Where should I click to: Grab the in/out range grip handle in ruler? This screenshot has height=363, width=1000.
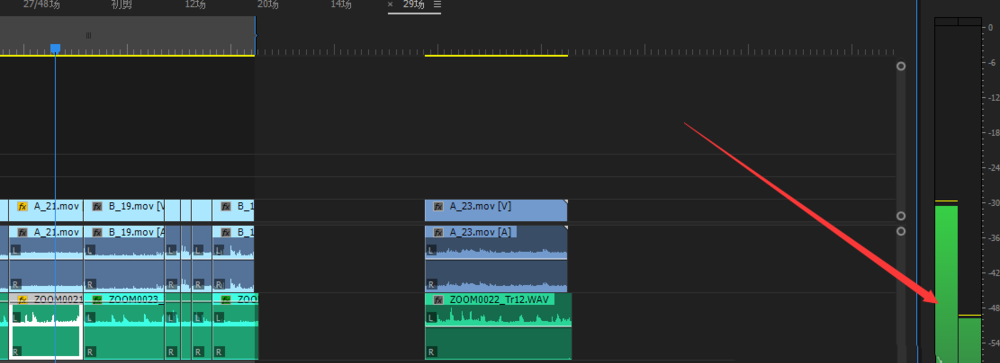[x=88, y=36]
